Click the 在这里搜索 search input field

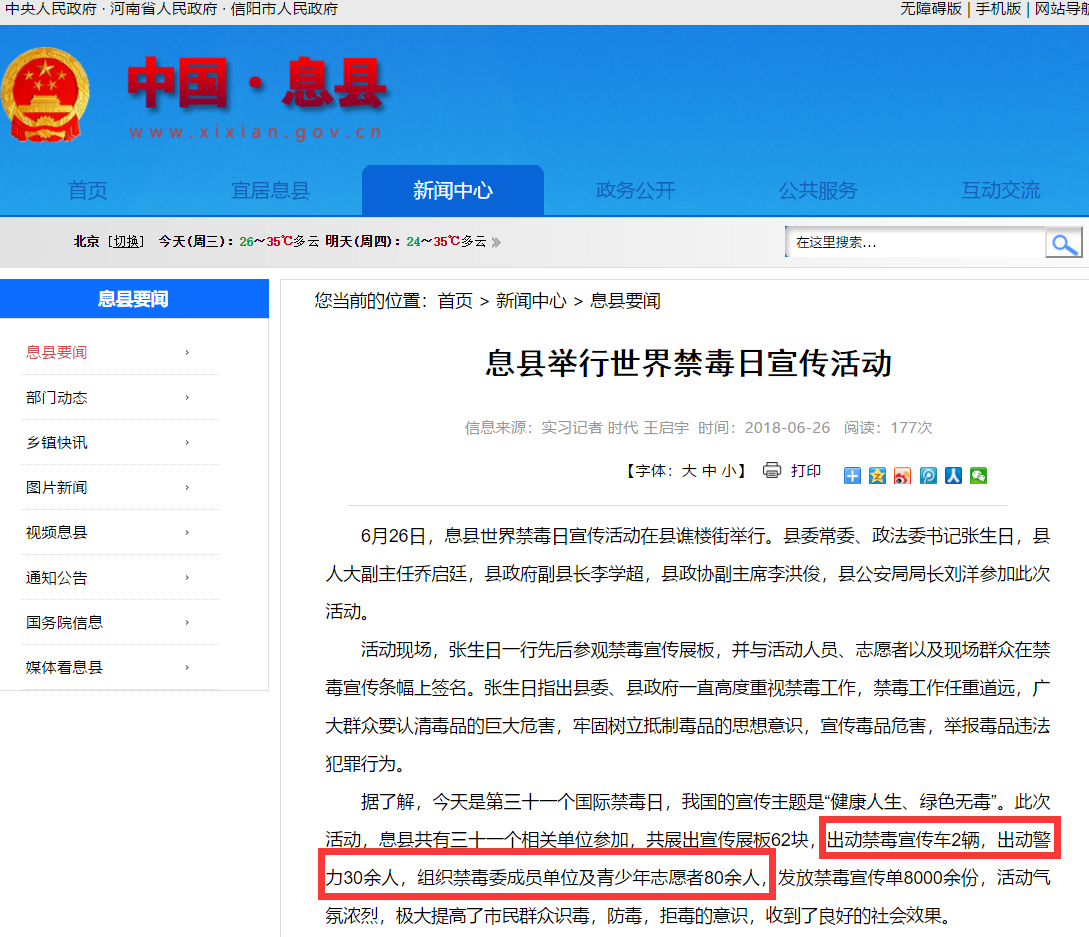pos(913,242)
